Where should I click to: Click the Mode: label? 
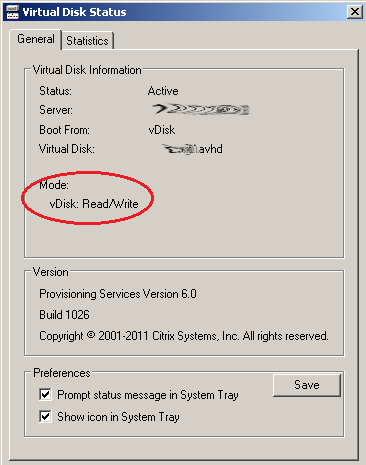[x=54, y=185]
